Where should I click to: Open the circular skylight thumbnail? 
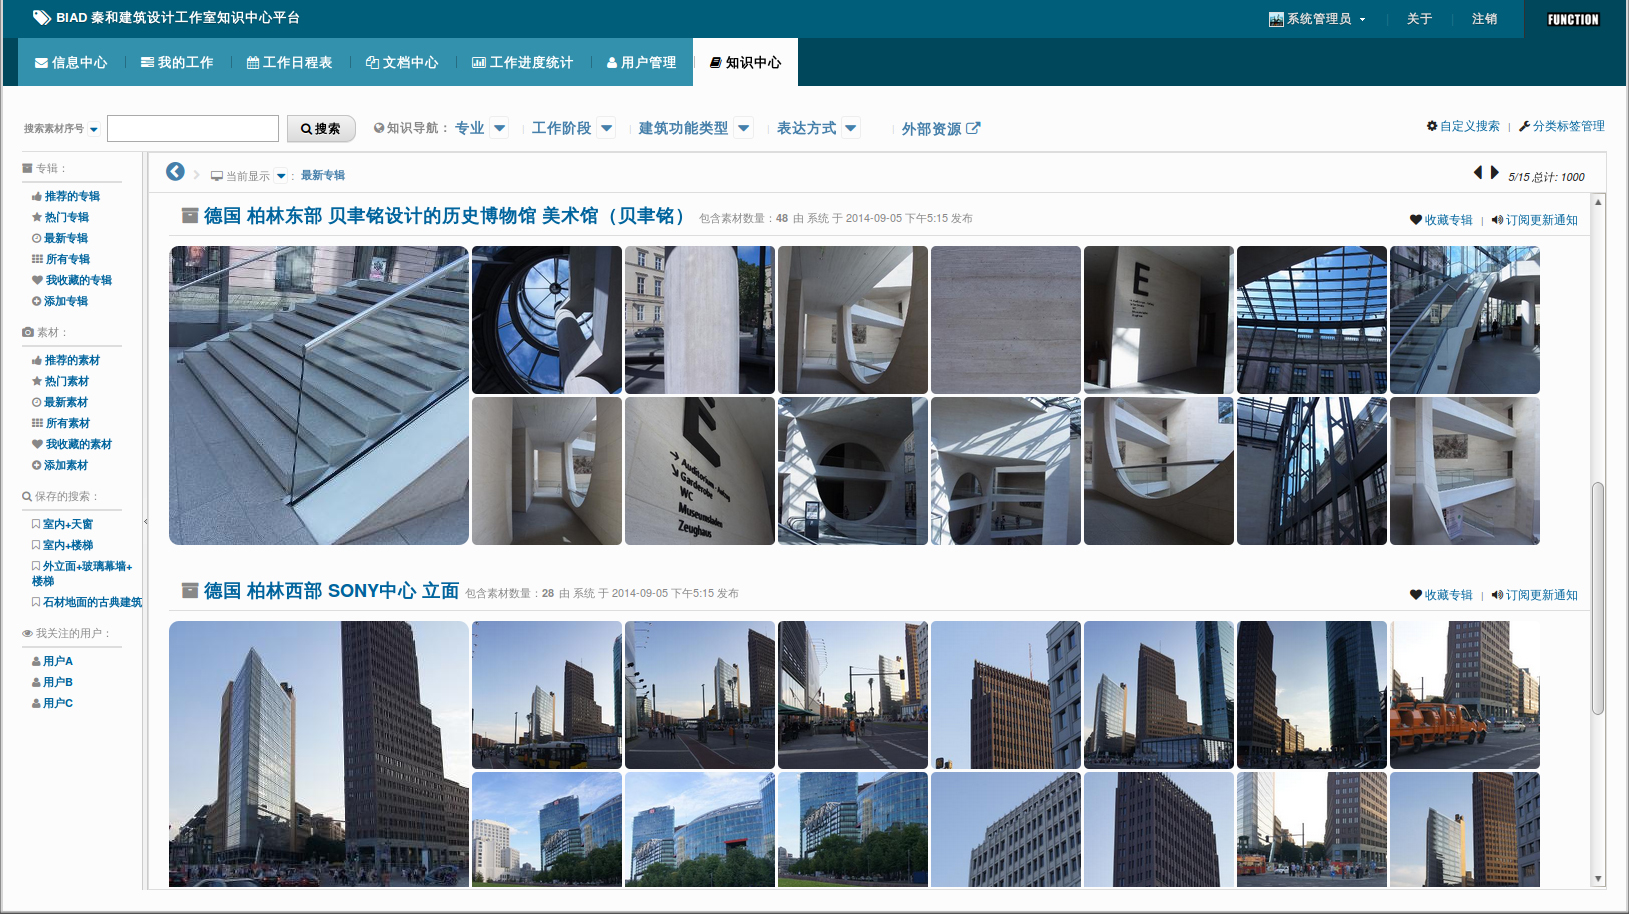point(547,320)
